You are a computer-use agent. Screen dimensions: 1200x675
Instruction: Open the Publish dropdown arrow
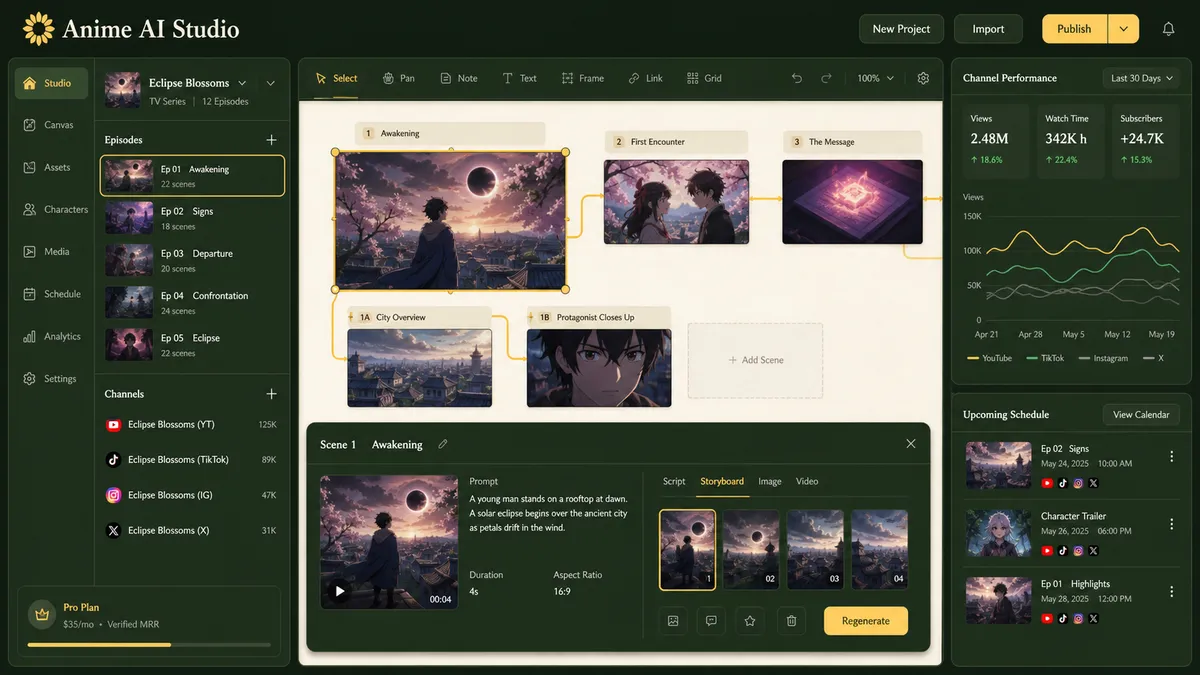1124,29
